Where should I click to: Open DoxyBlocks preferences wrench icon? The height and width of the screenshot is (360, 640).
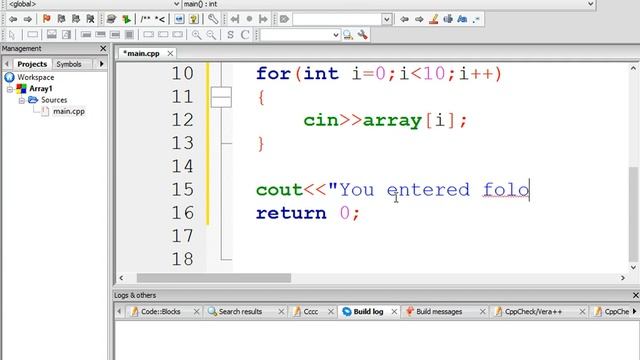click(213, 19)
